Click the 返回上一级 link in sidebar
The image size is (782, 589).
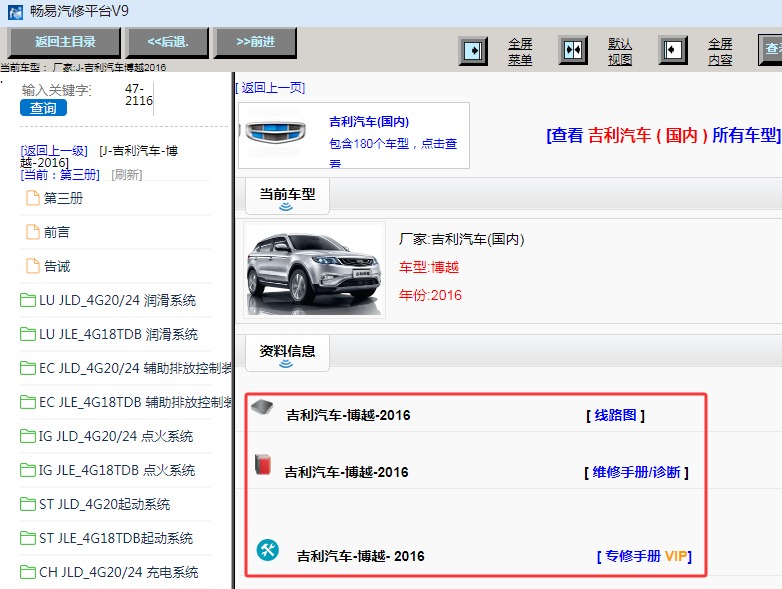(x=54, y=151)
